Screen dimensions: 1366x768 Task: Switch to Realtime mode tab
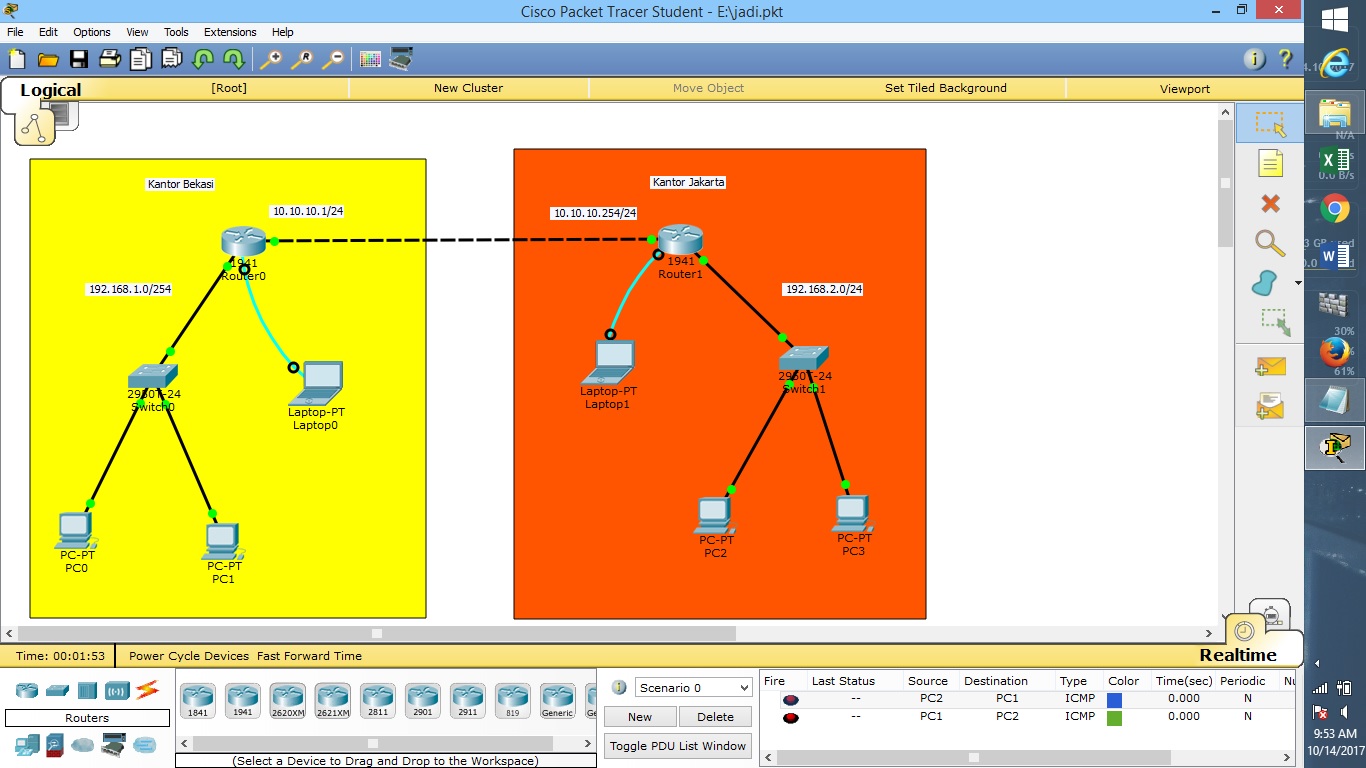(x=1238, y=655)
